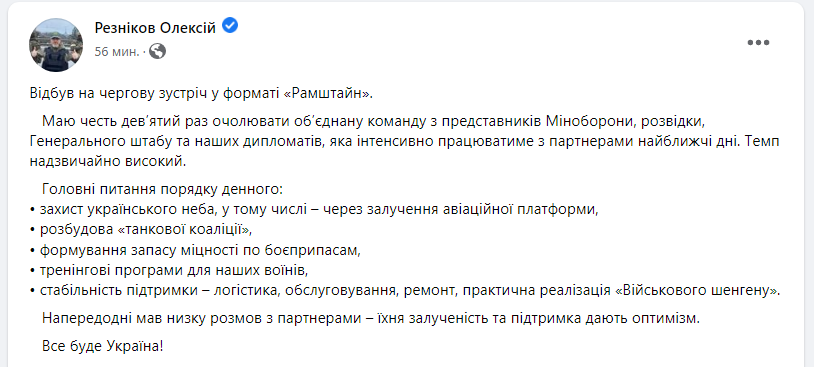Click the phrase «Військового шенгену»
The width and height of the screenshot is (814, 367).
697,291
